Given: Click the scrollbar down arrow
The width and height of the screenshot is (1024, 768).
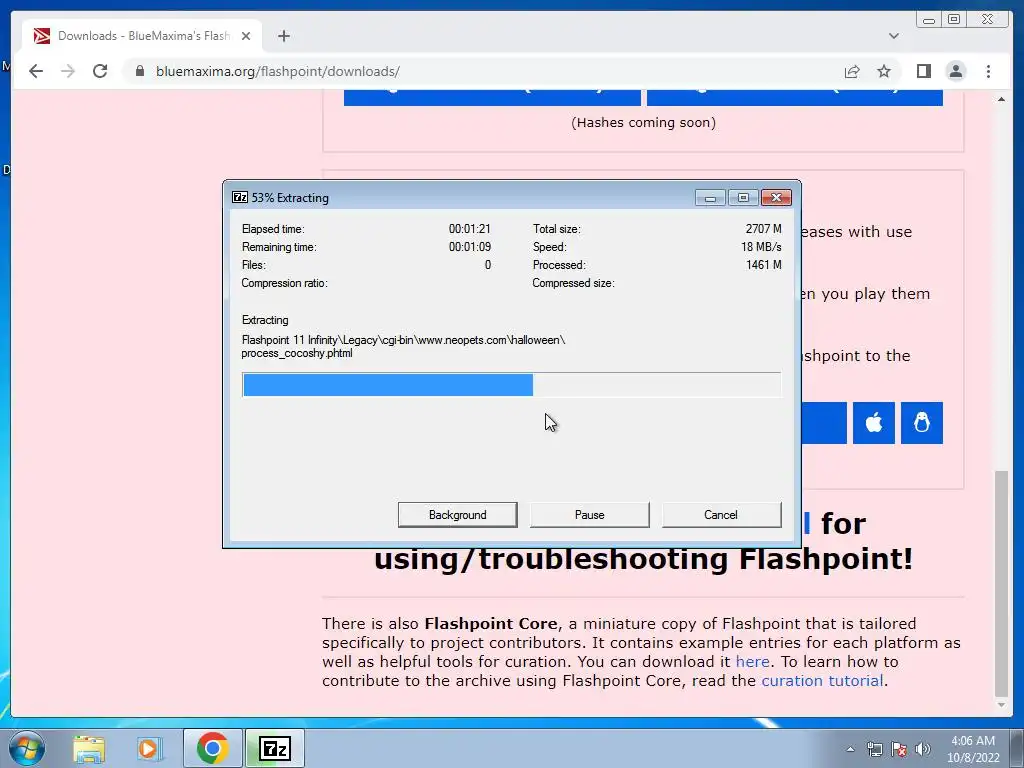Looking at the screenshot, I should (x=1001, y=705).
